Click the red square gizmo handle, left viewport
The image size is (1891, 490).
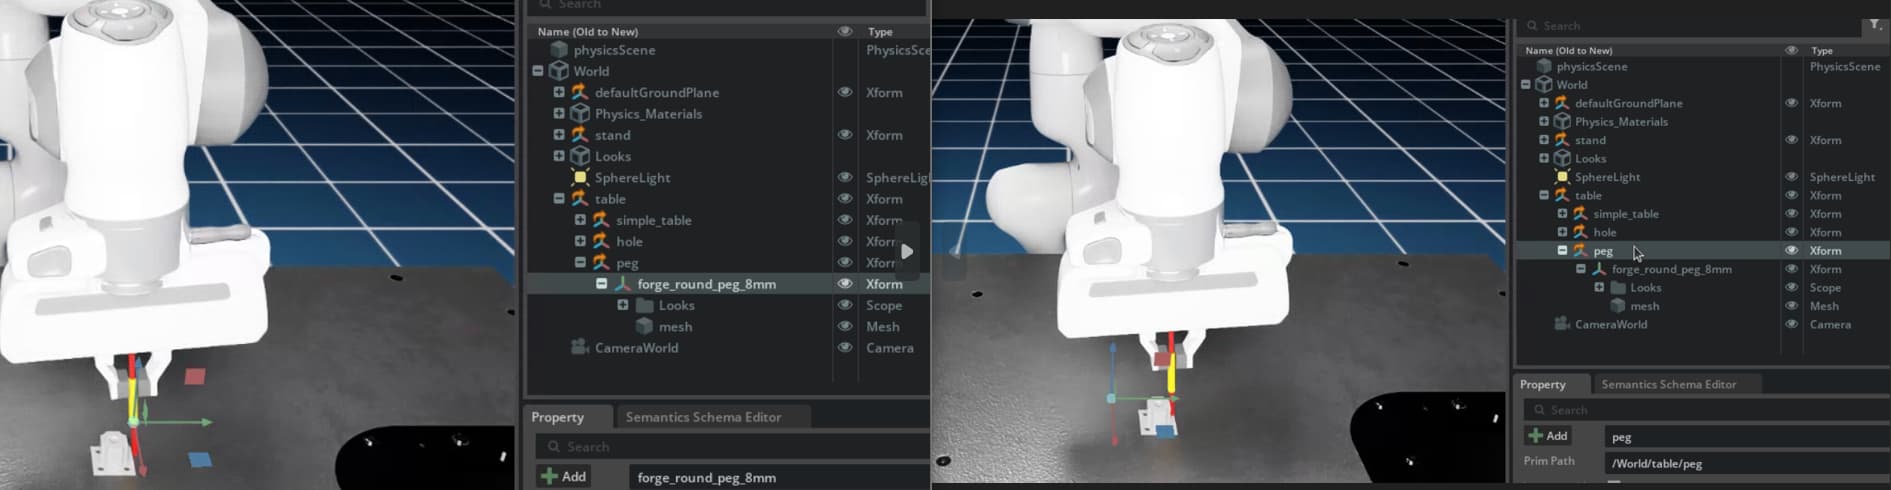pos(195,376)
